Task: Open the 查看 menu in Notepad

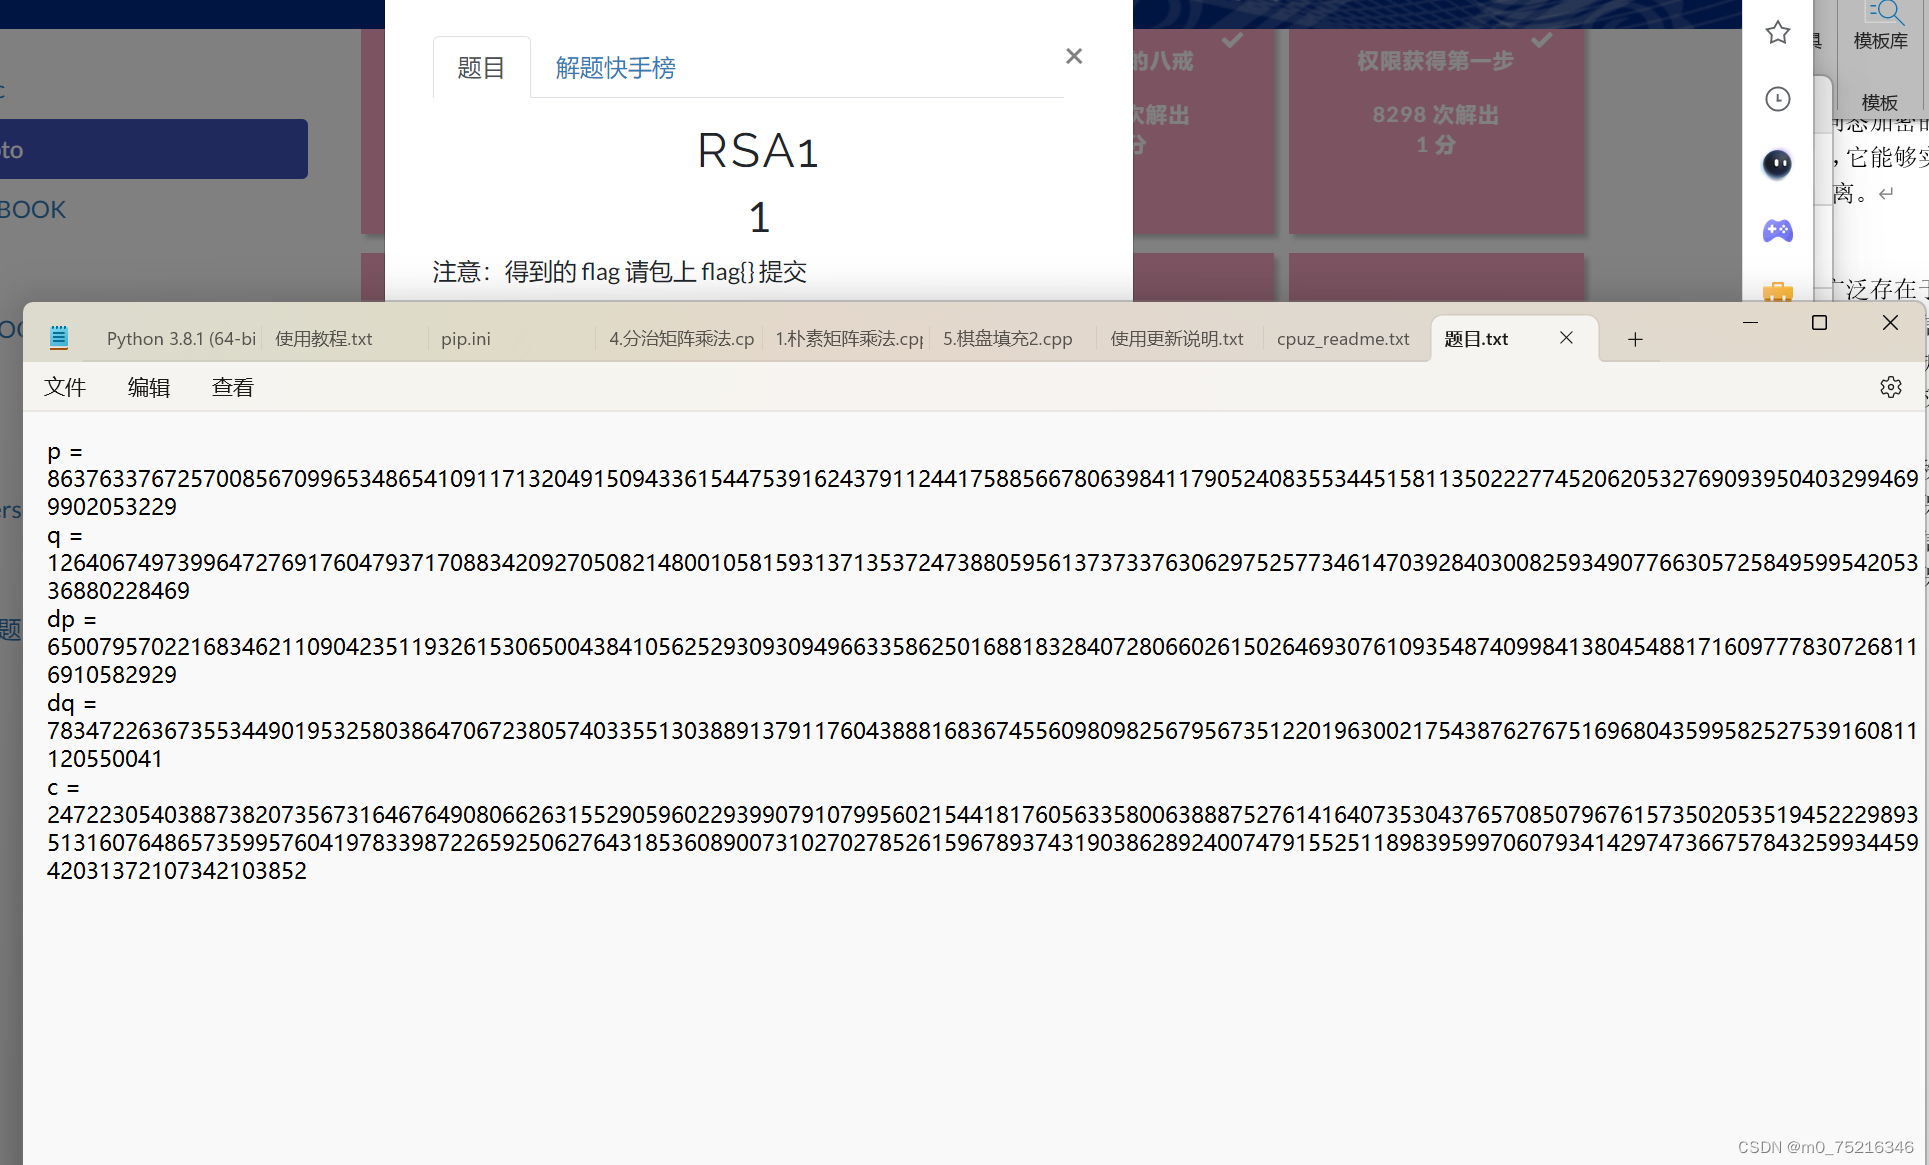Action: click(x=232, y=387)
